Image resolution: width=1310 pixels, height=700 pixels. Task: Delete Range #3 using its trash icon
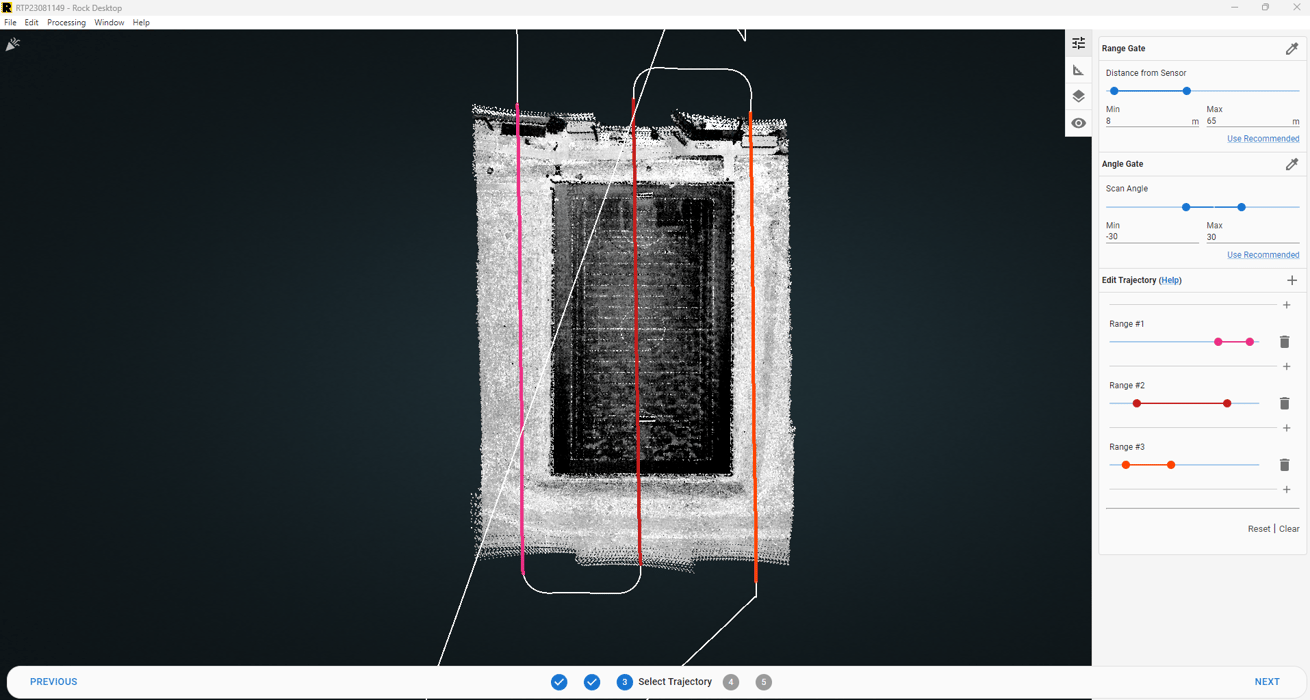[x=1285, y=464]
